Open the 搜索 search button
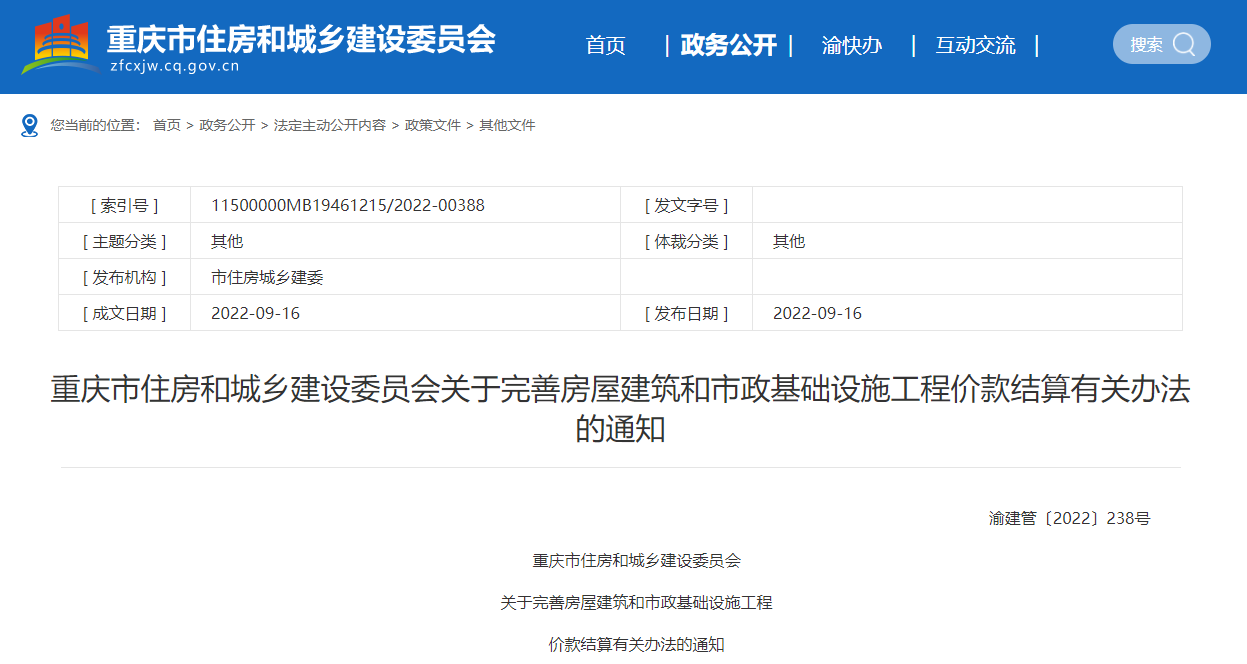The height and width of the screenshot is (664, 1247). (1161, 44)
